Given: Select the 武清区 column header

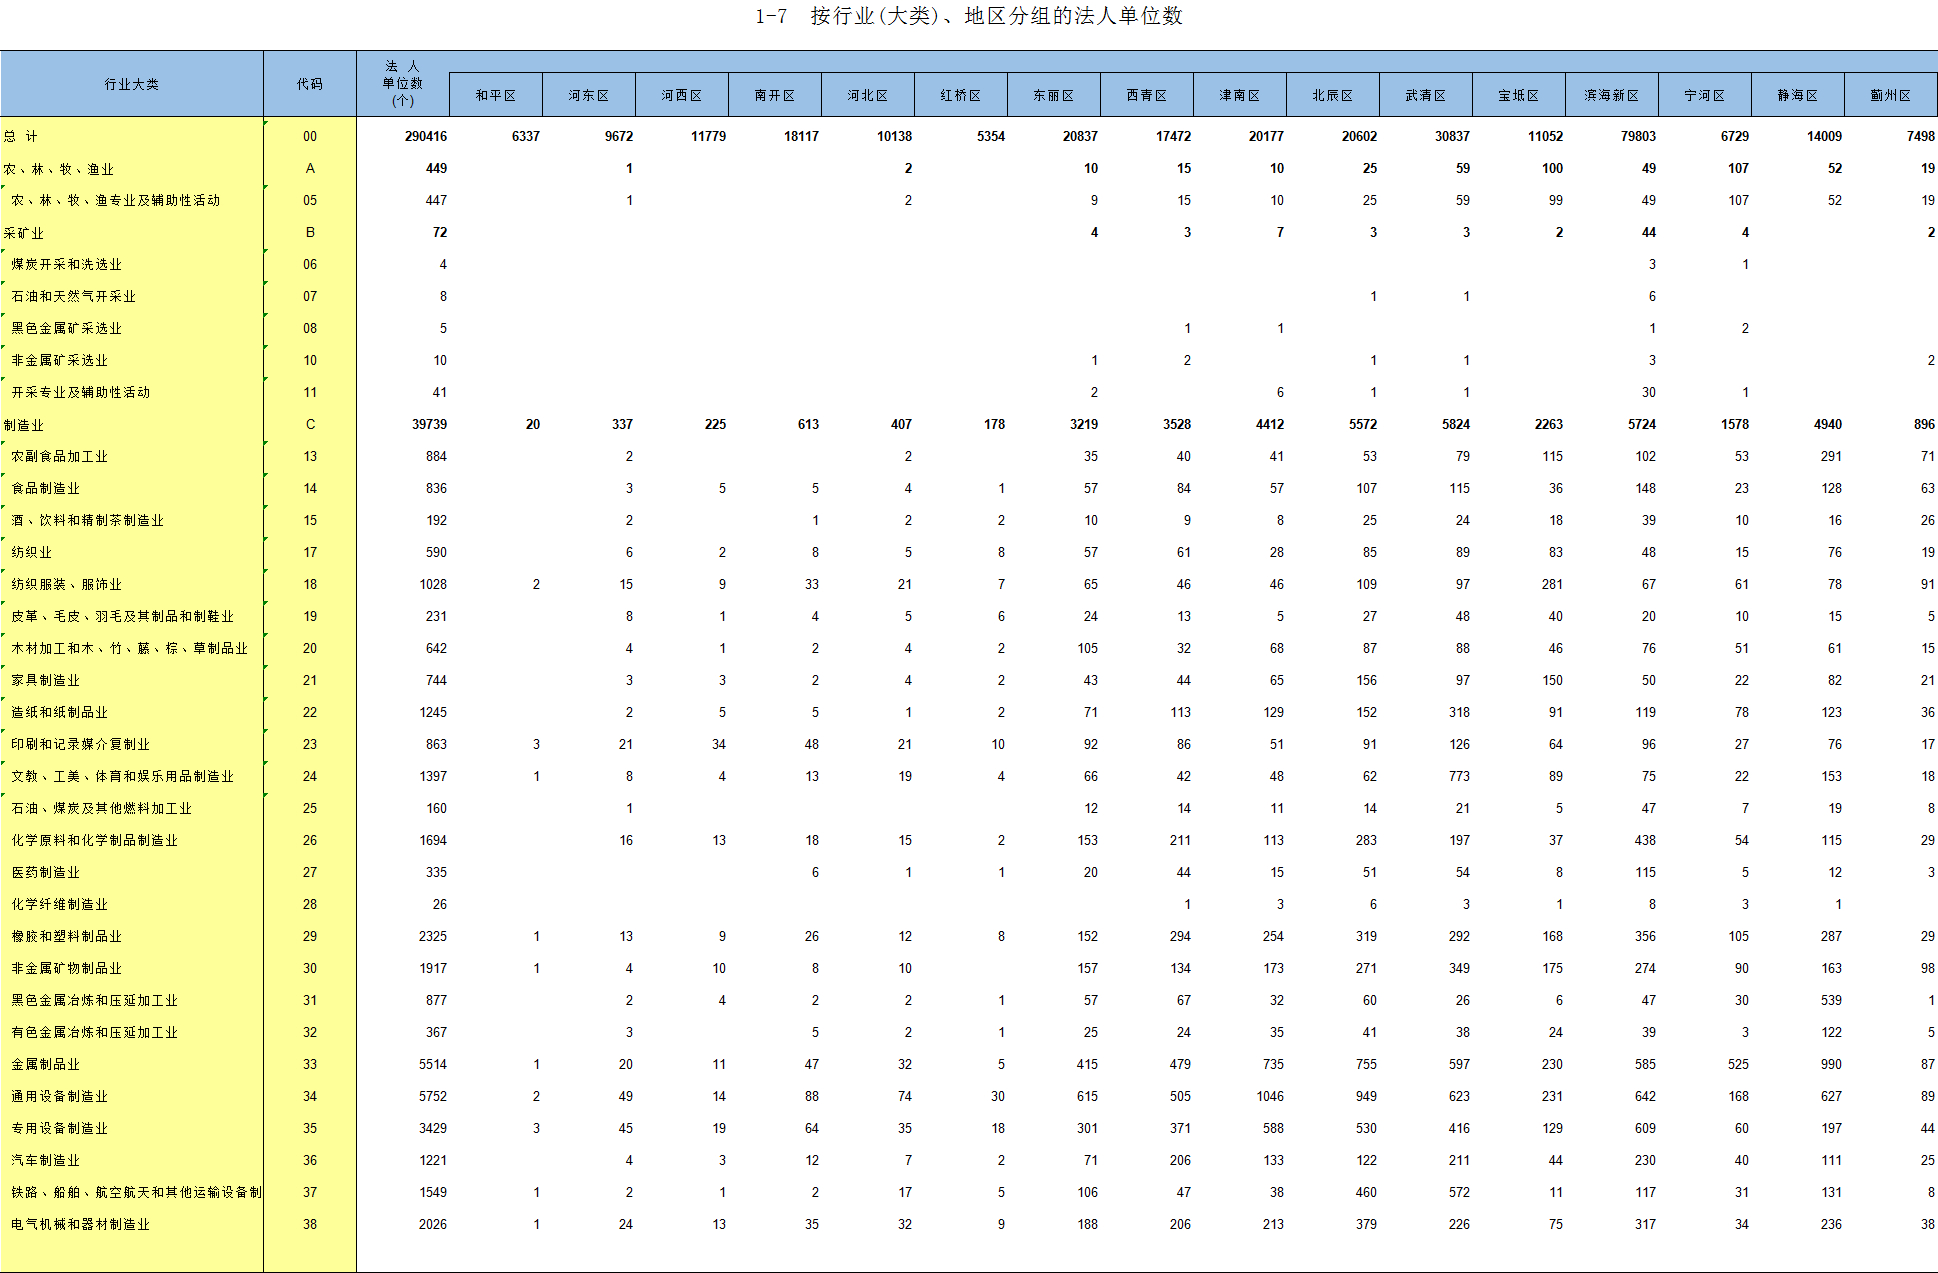Looking at the screenshot, I should click(1426, 95).
